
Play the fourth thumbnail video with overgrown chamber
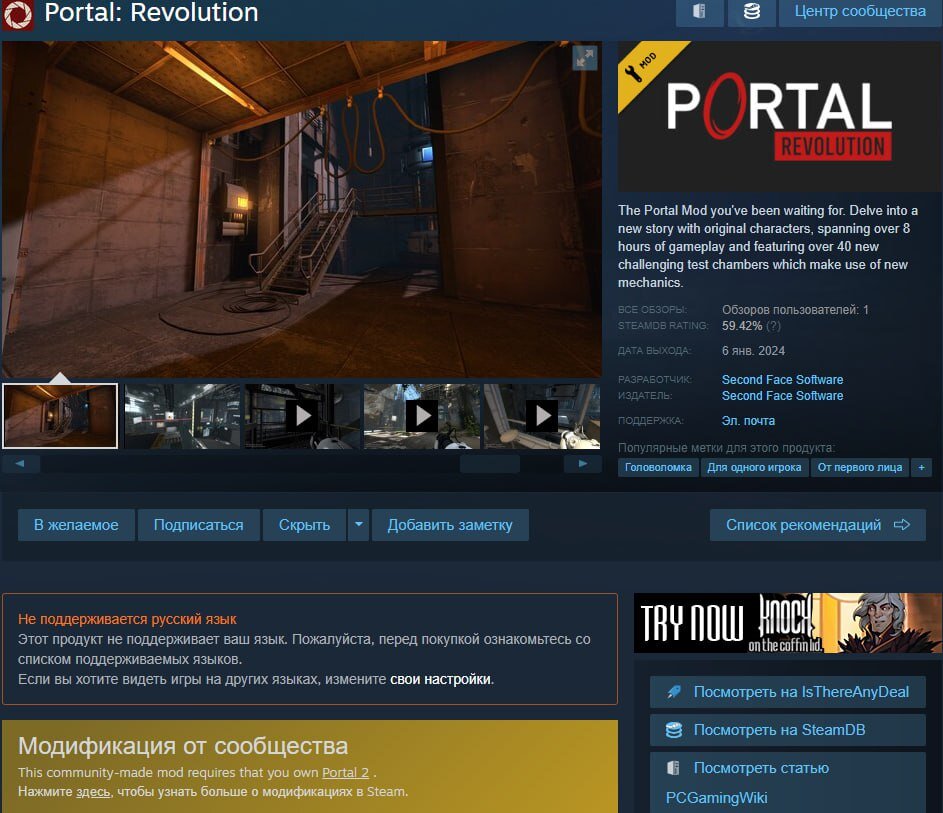[422, 416]
